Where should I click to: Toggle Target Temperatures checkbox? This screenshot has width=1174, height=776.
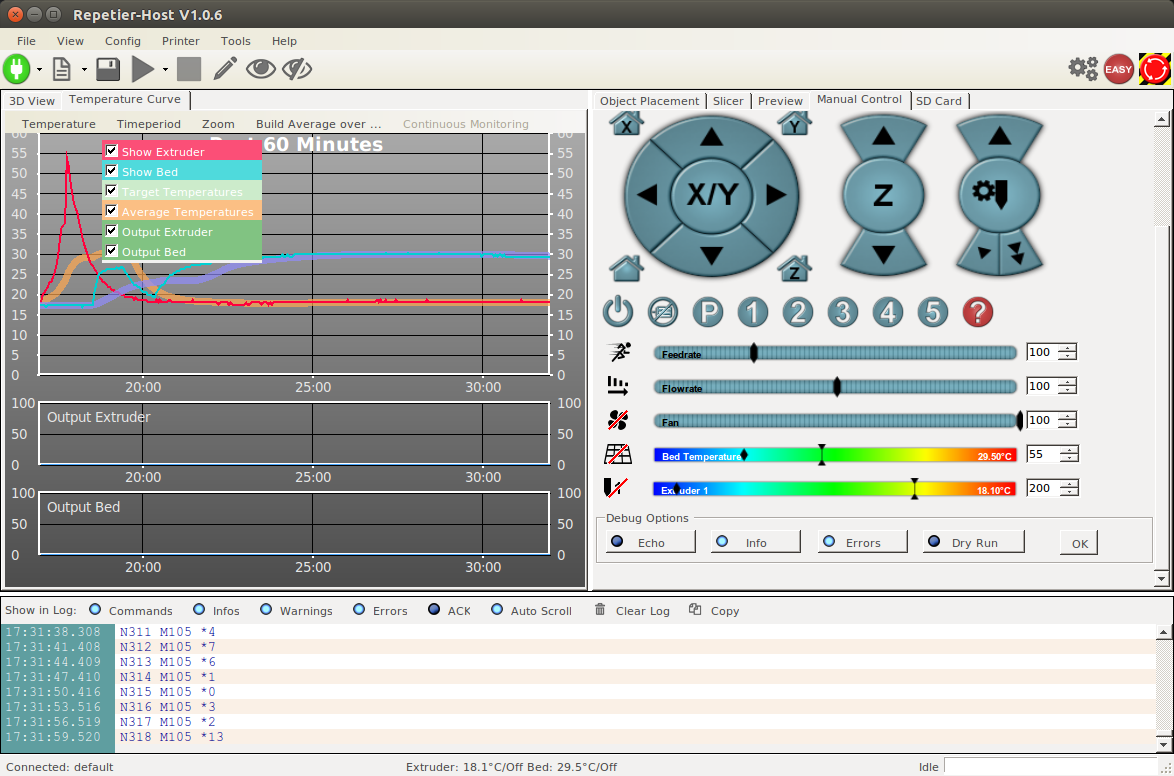(112, 192)
